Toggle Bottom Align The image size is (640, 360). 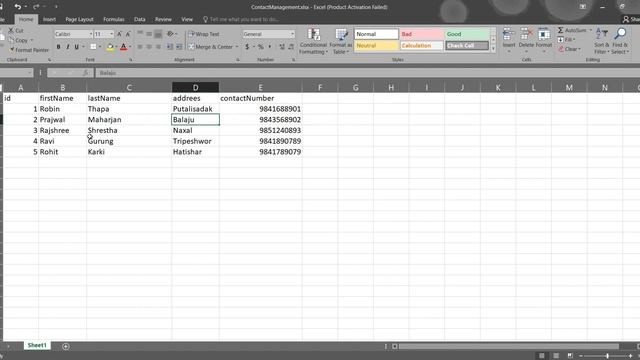(158, 34)
